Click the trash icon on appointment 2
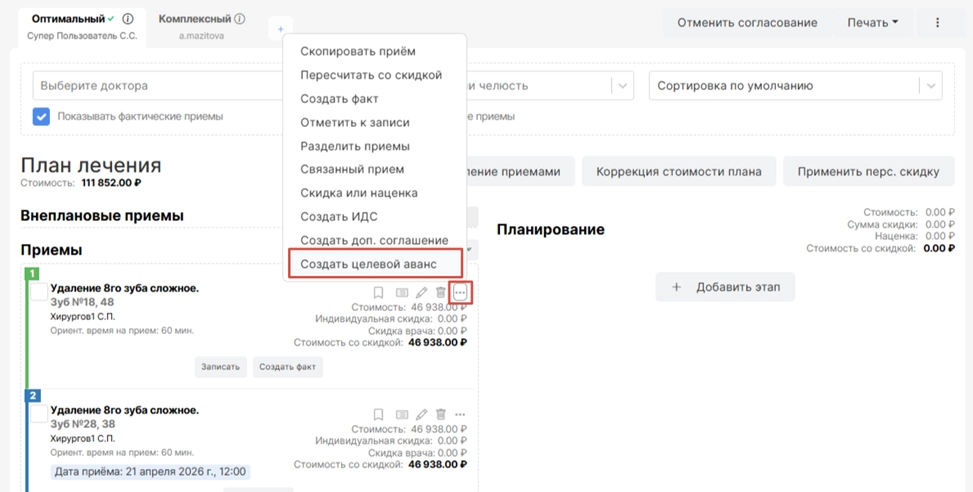 pyautogui.click(x=441, y=415)
